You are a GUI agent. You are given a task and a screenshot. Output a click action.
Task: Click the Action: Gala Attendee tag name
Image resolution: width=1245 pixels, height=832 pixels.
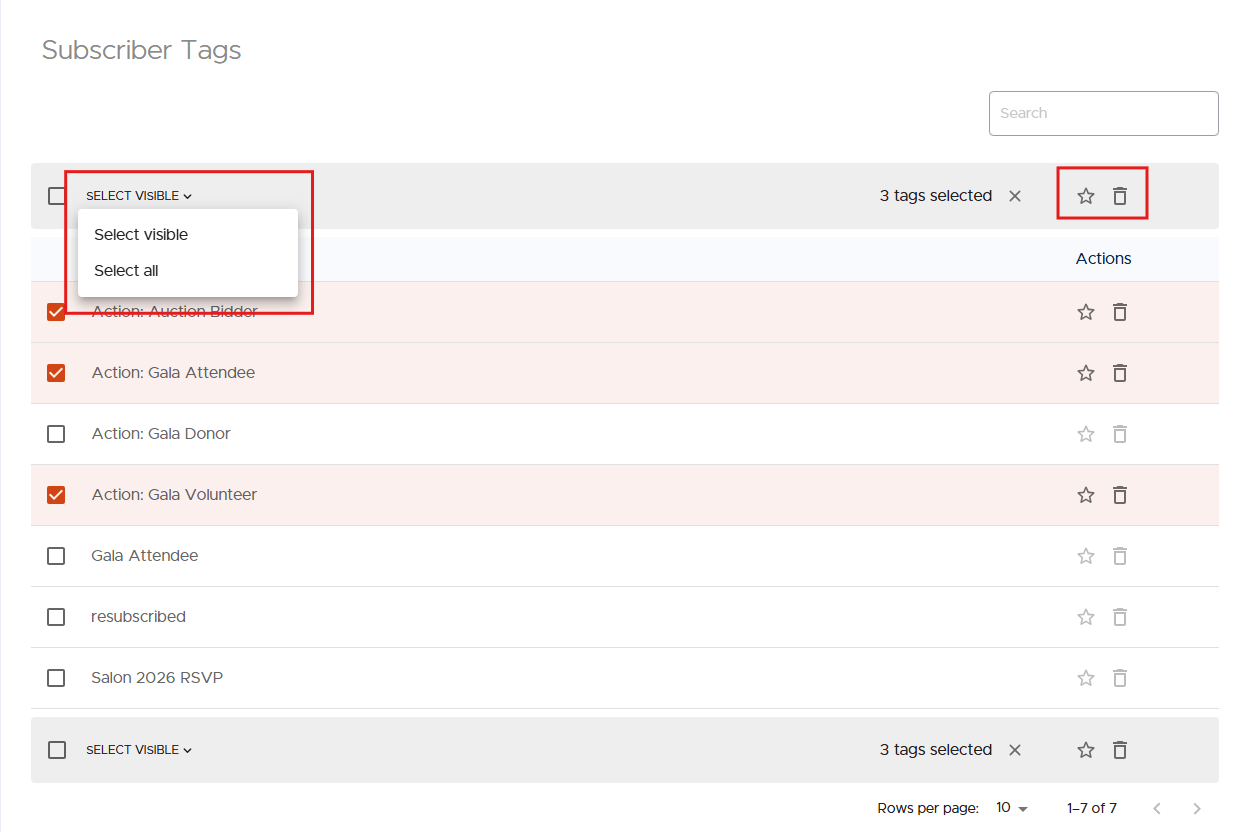[173, 373]
